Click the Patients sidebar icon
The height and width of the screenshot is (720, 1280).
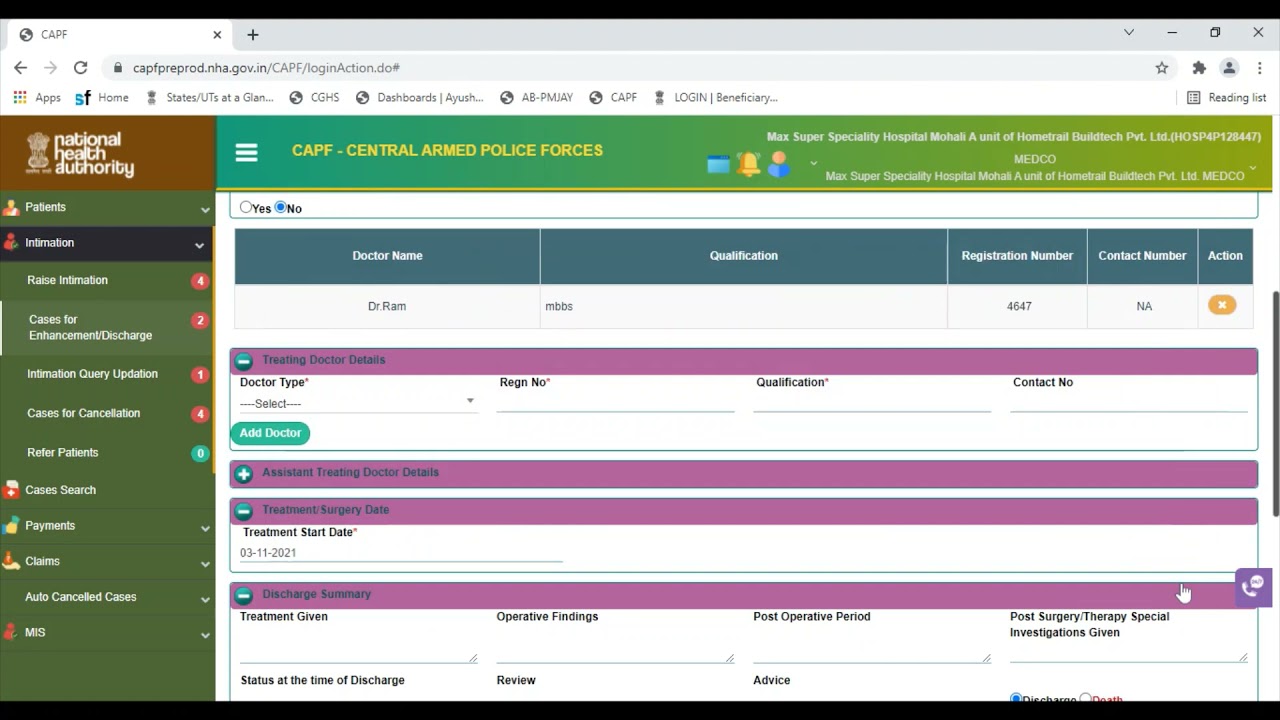(x=11, y=208)
